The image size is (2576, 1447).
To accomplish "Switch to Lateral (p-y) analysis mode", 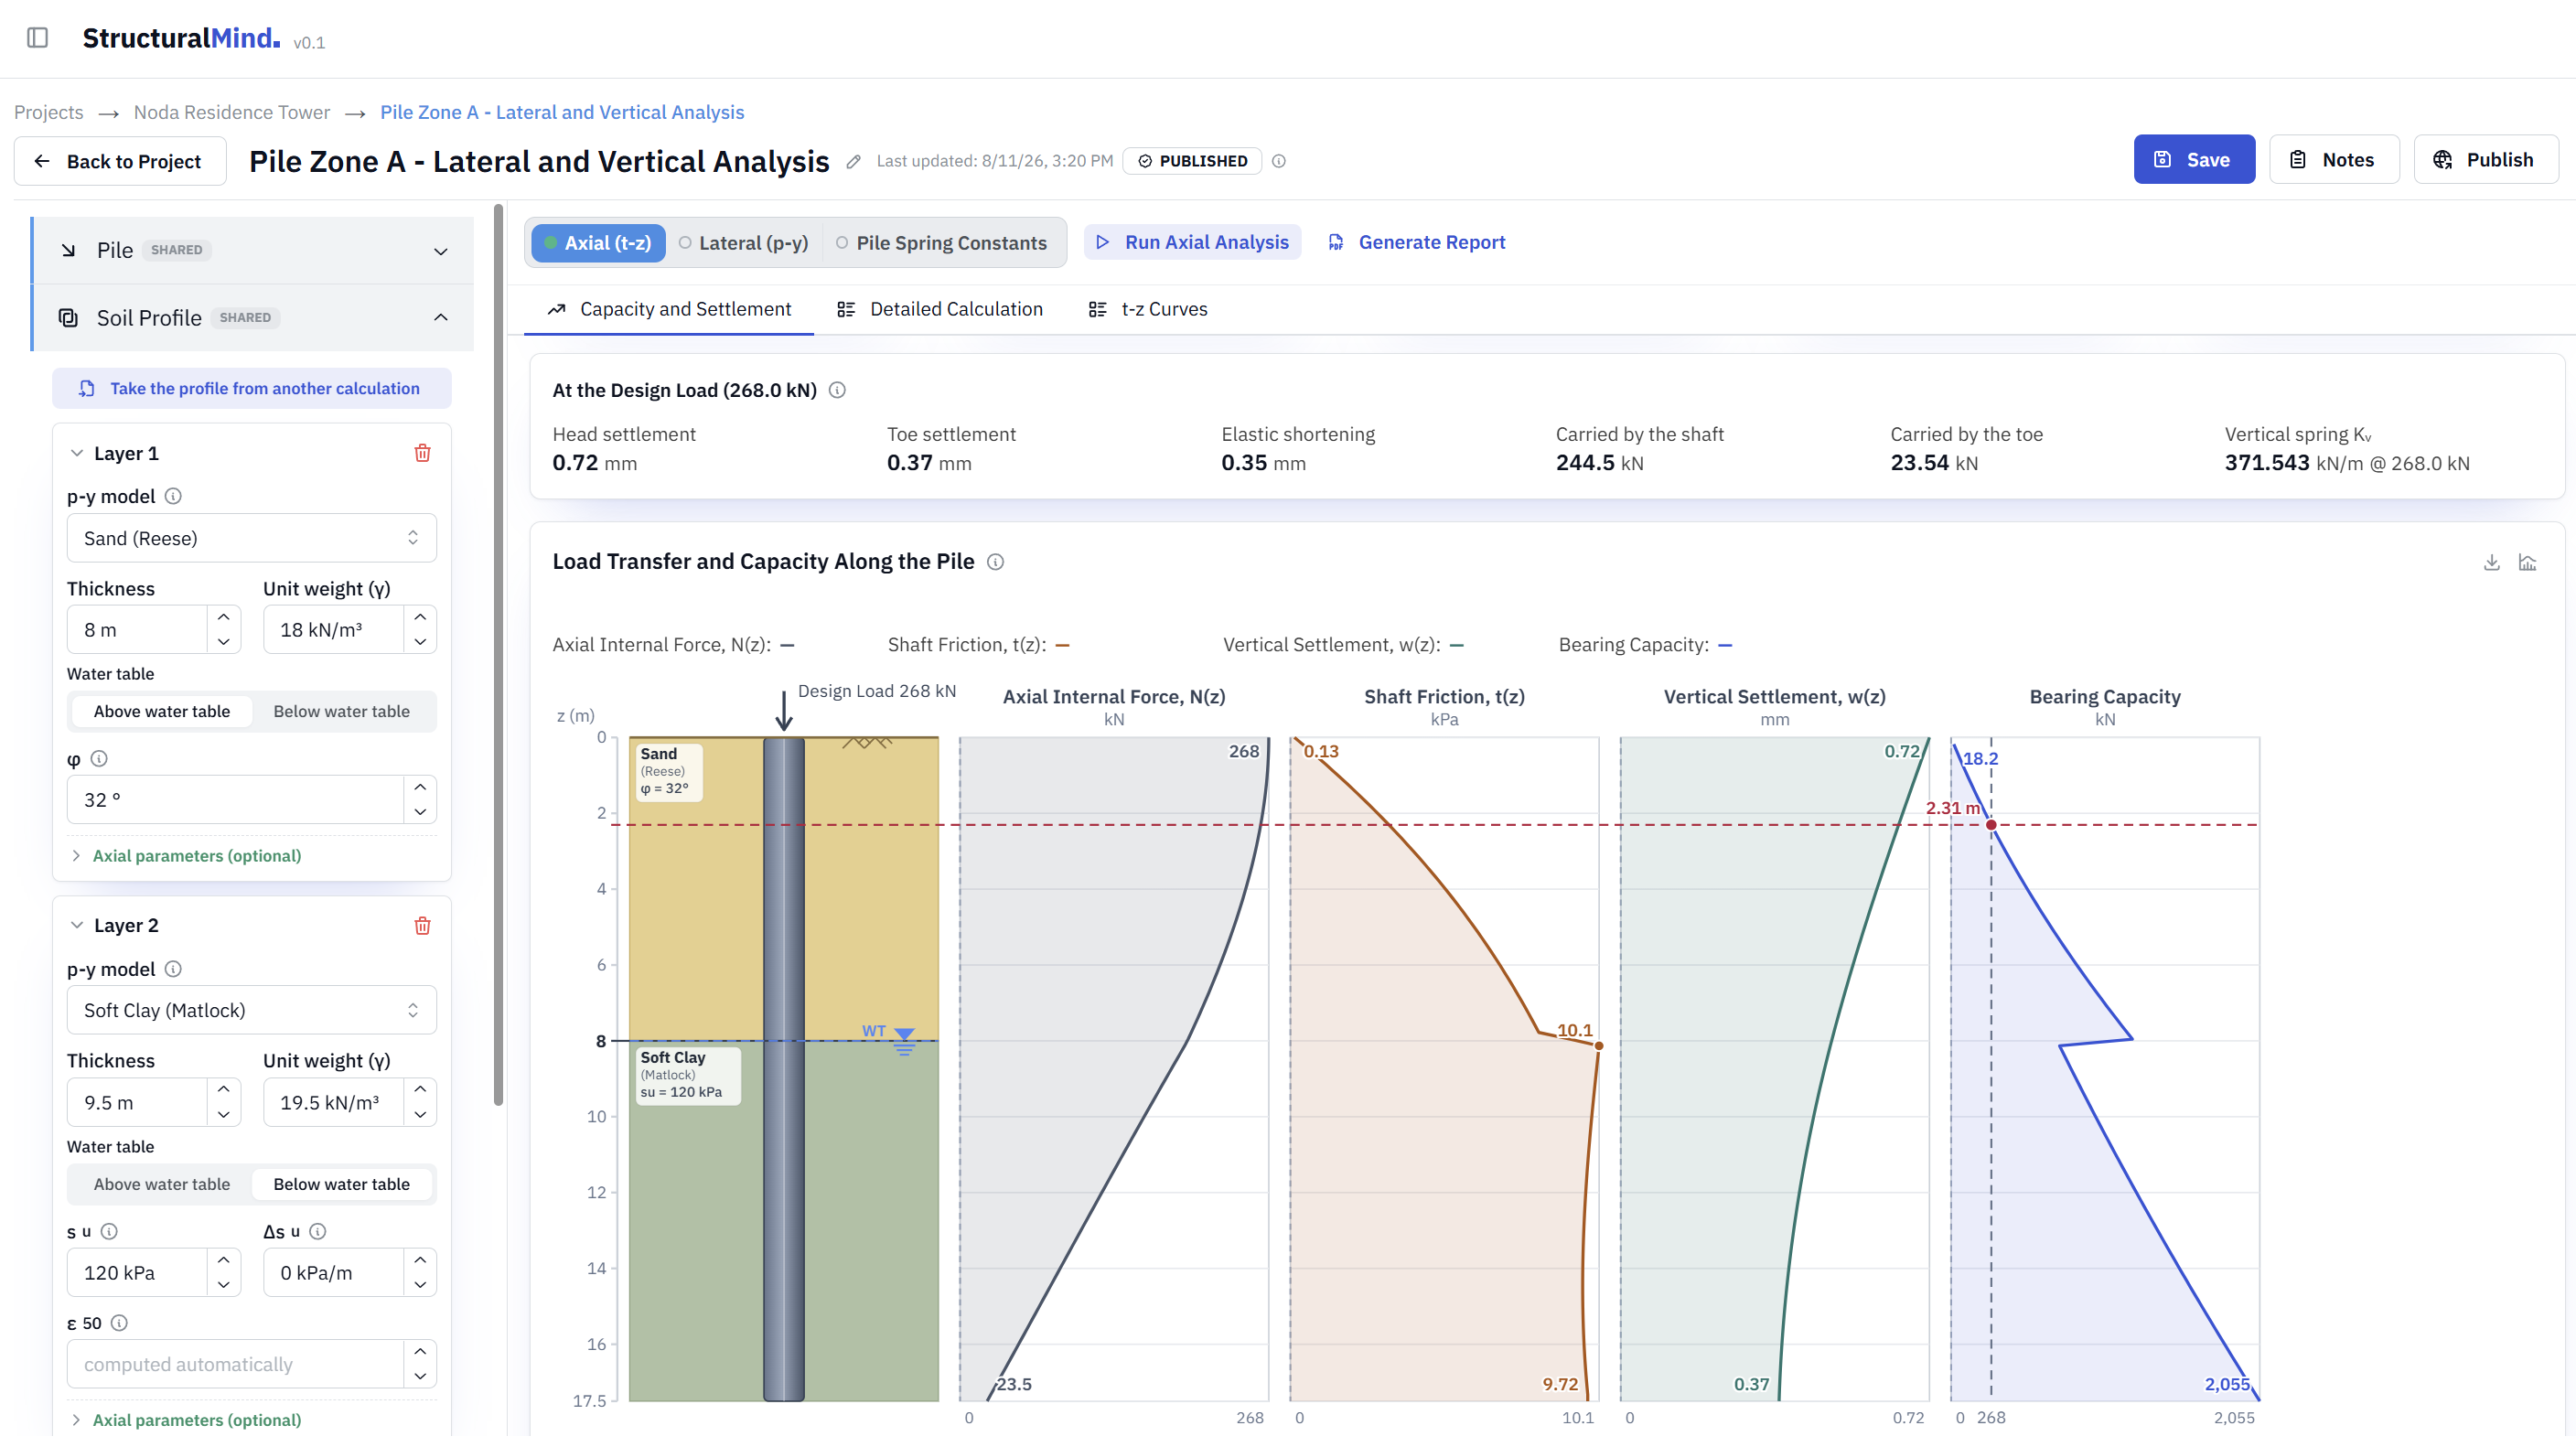I will coord(744,243).
